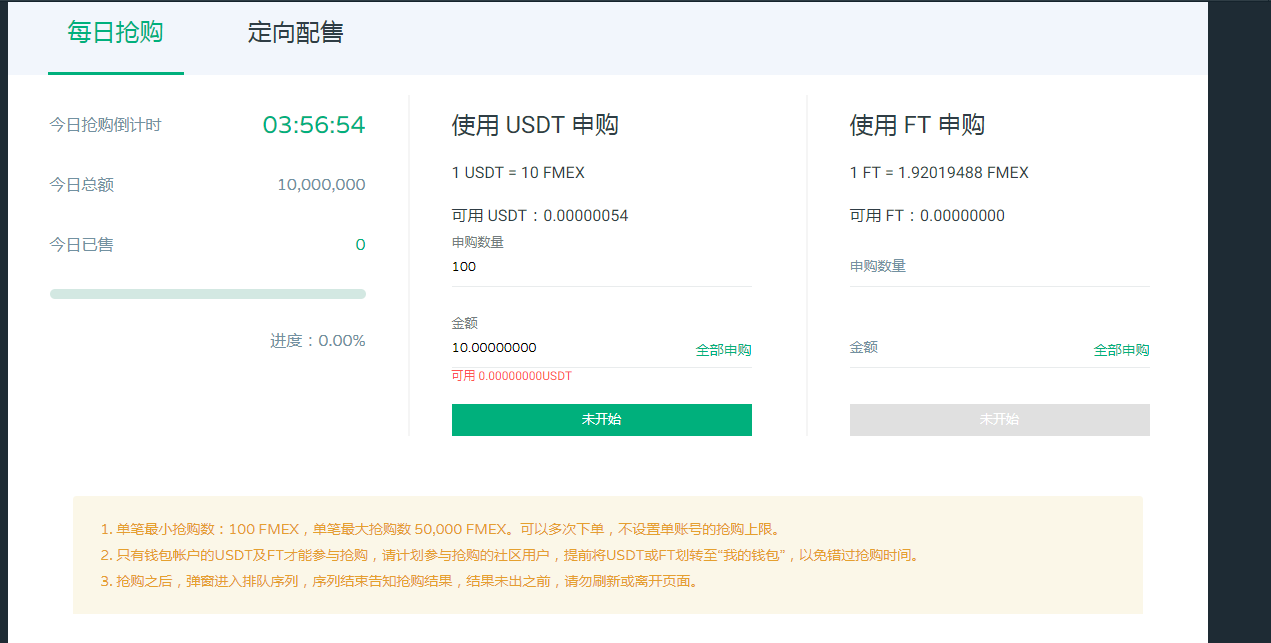Focus the FT 申购数量 input field
Viewport: 1271px width, 643px height.
[x=999, y=267]
